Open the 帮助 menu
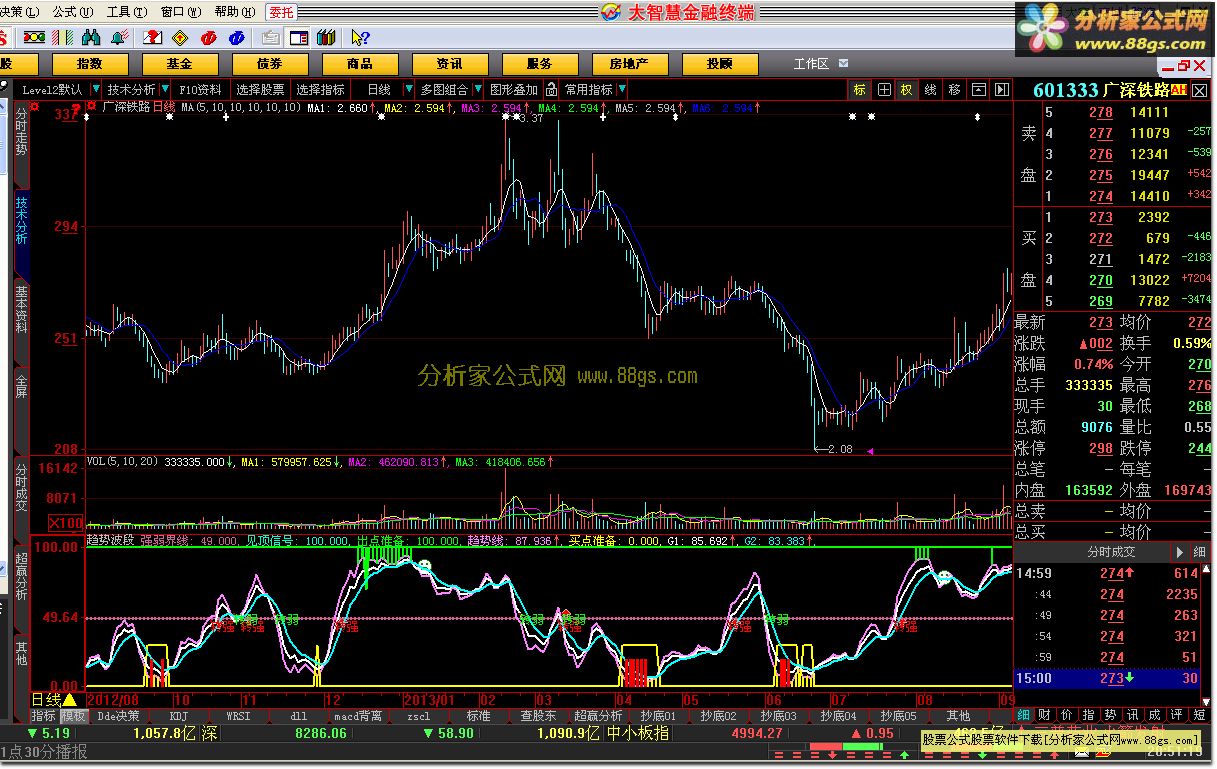Viewport: 1217px width, 769px height. click(x=233, y=11)
